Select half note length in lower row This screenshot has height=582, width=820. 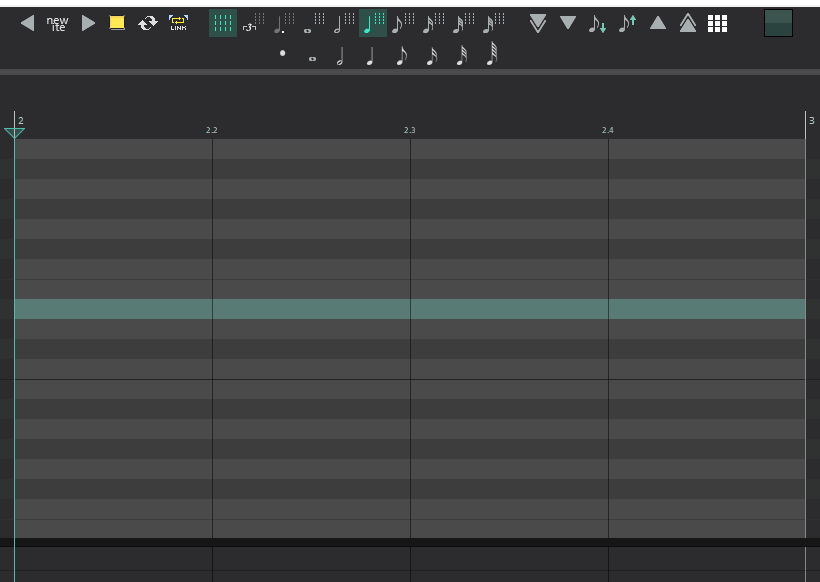pos(341,57)
